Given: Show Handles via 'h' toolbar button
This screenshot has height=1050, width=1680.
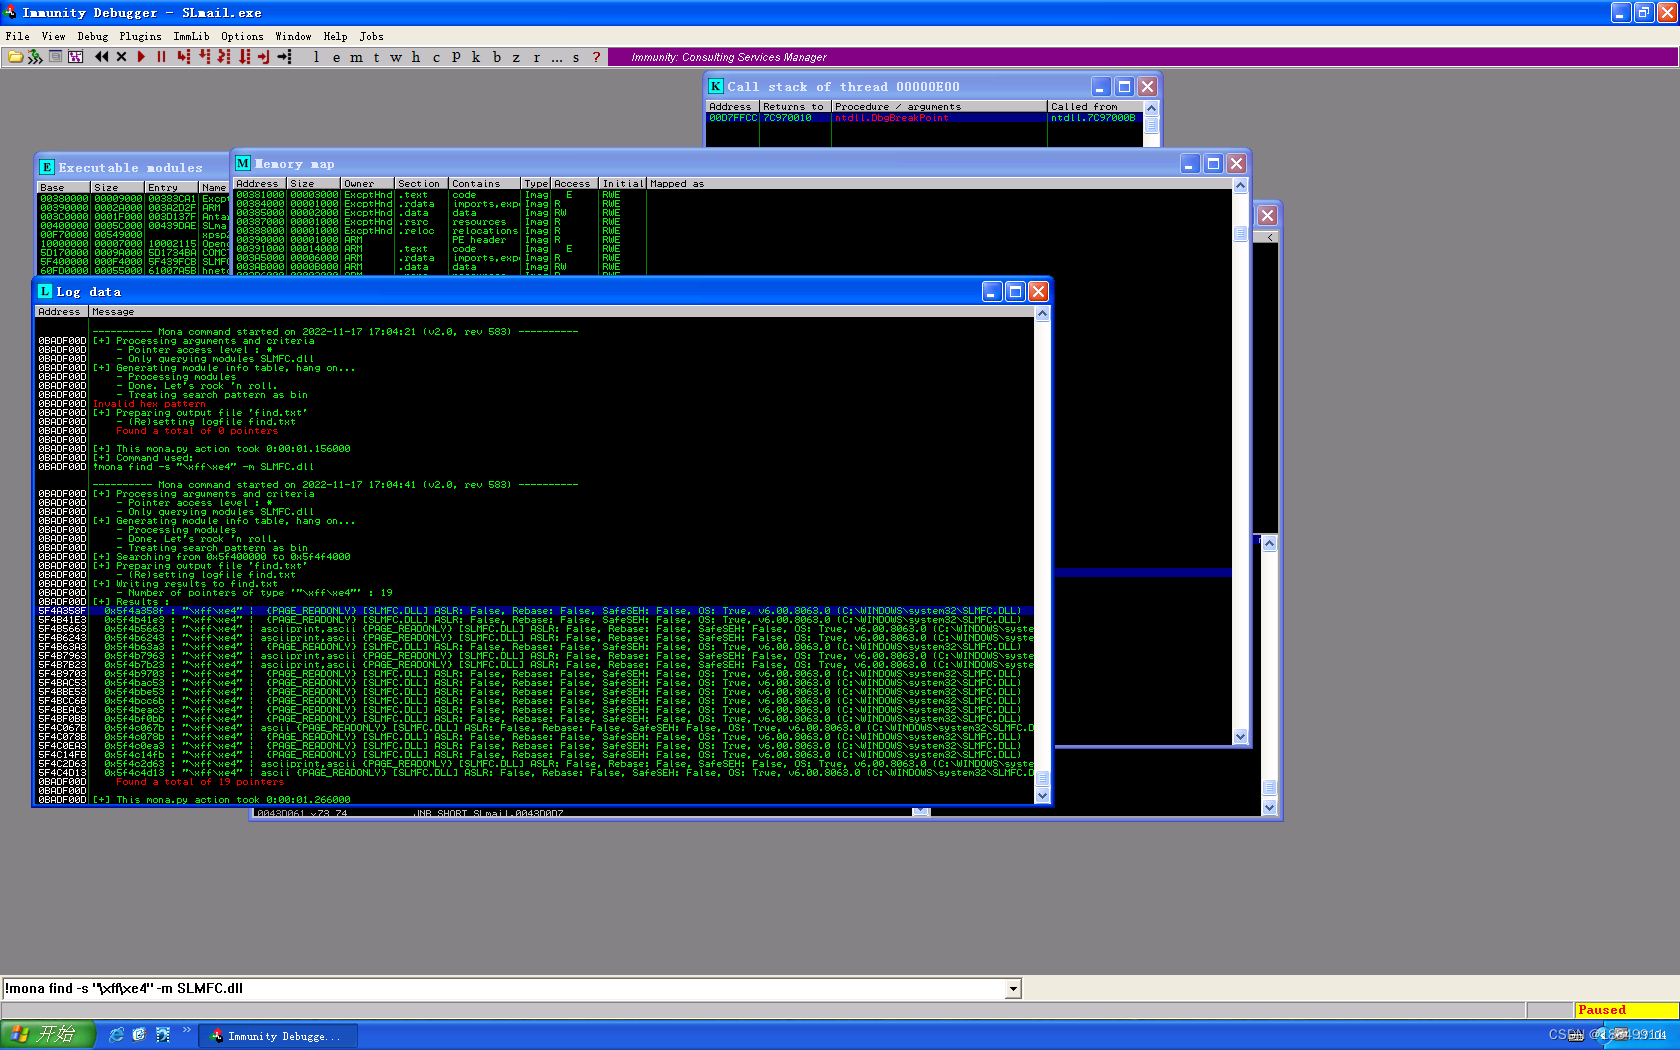Looking at the screenshot, I should click(x=416, y=57).
